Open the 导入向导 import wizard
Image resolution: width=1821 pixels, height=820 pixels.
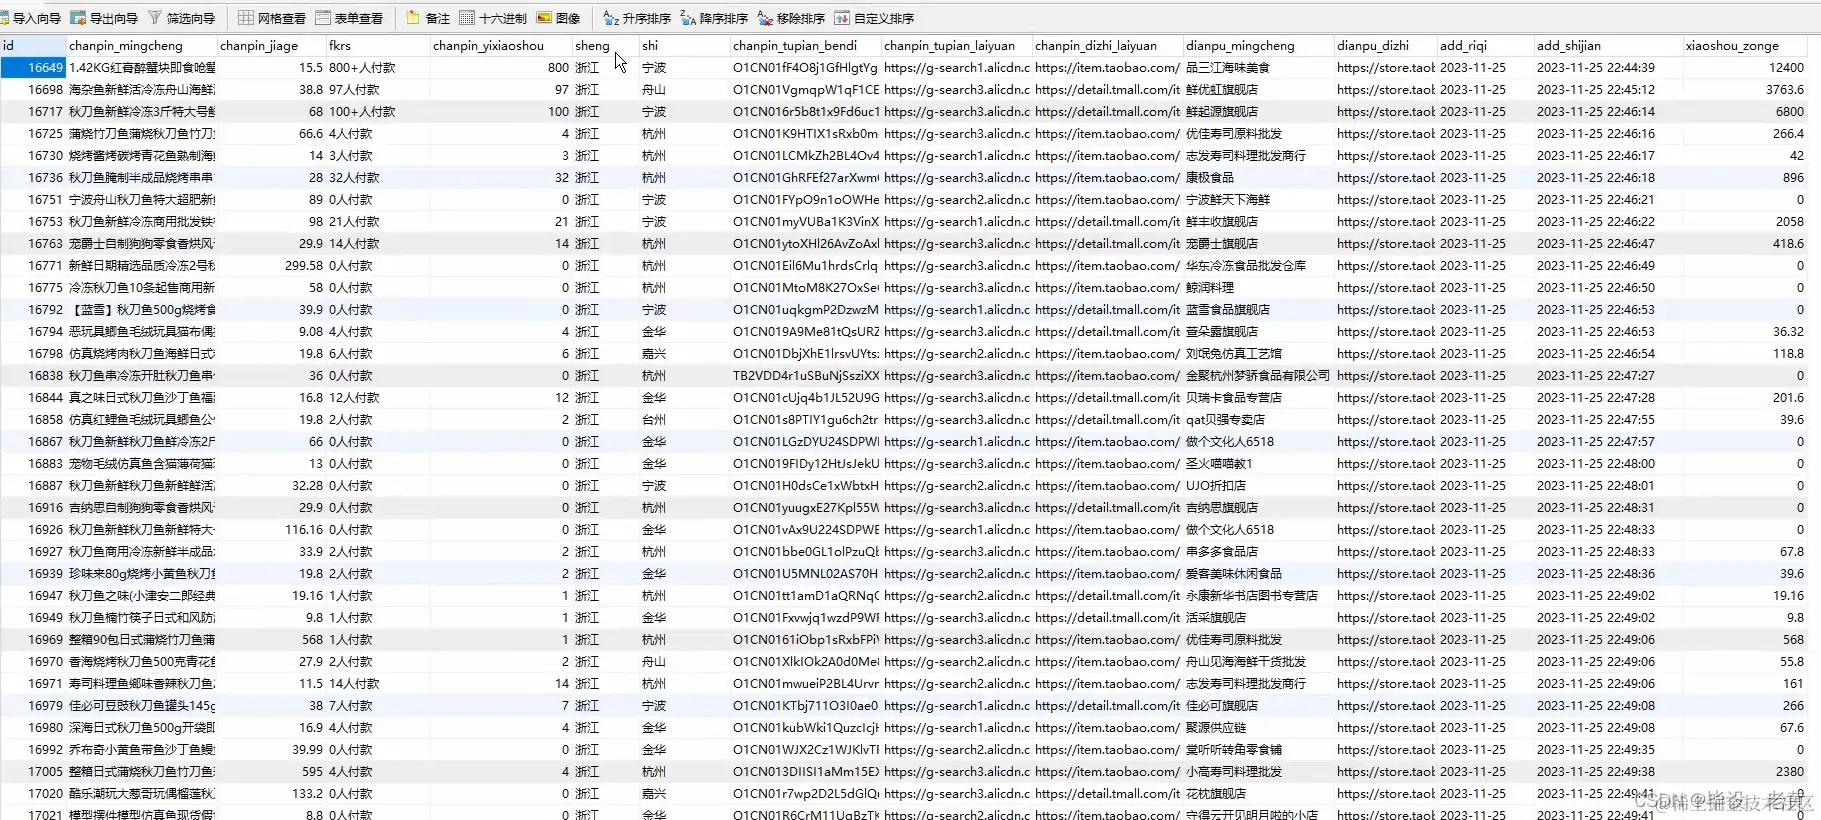point(31,18)
